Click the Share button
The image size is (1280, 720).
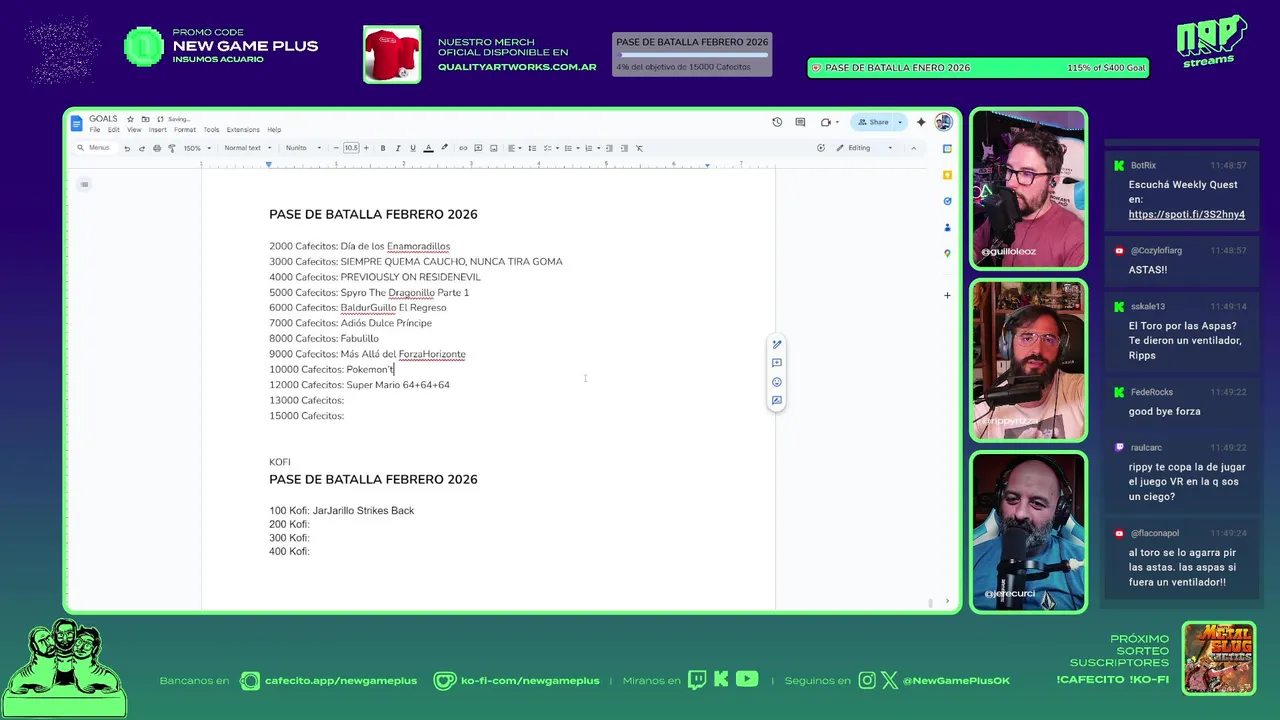873,122
